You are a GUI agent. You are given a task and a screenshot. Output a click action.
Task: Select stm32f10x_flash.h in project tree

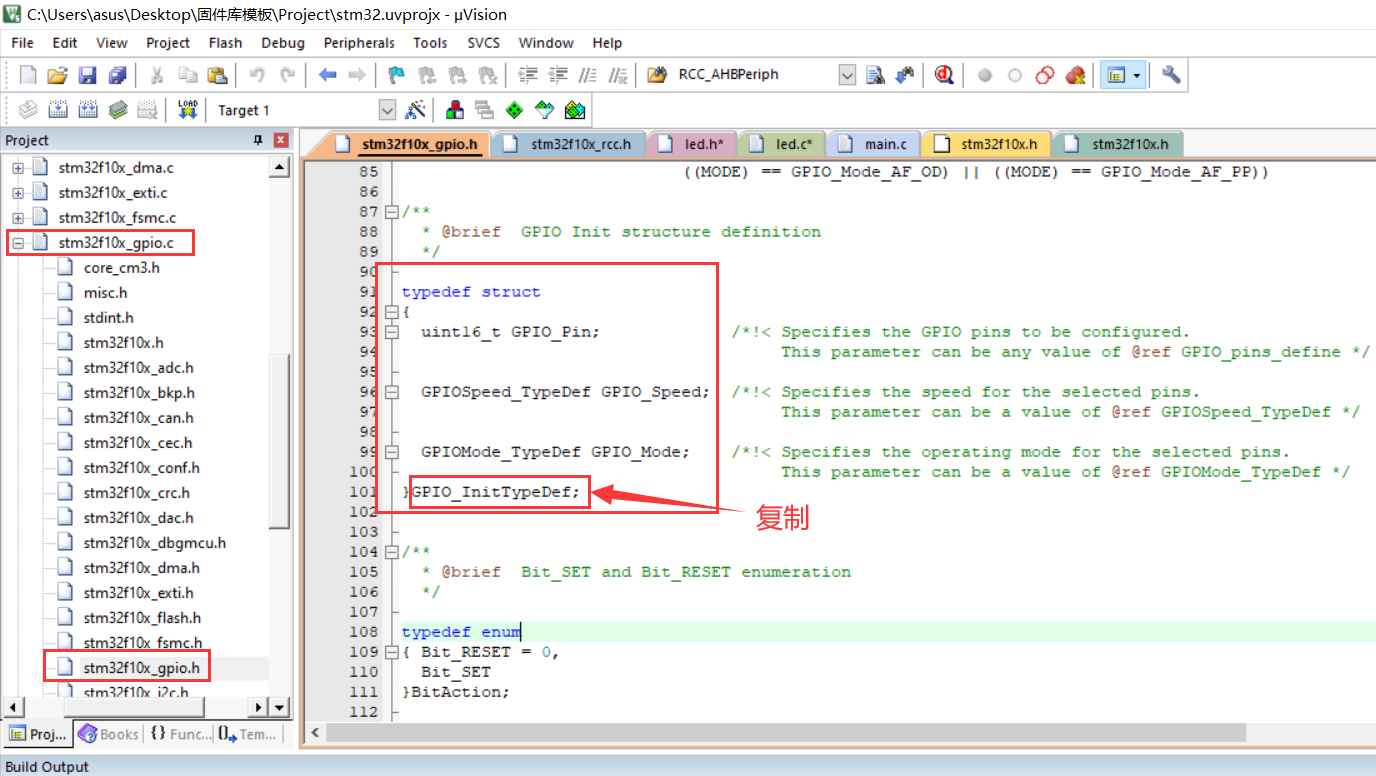point(142,618)
